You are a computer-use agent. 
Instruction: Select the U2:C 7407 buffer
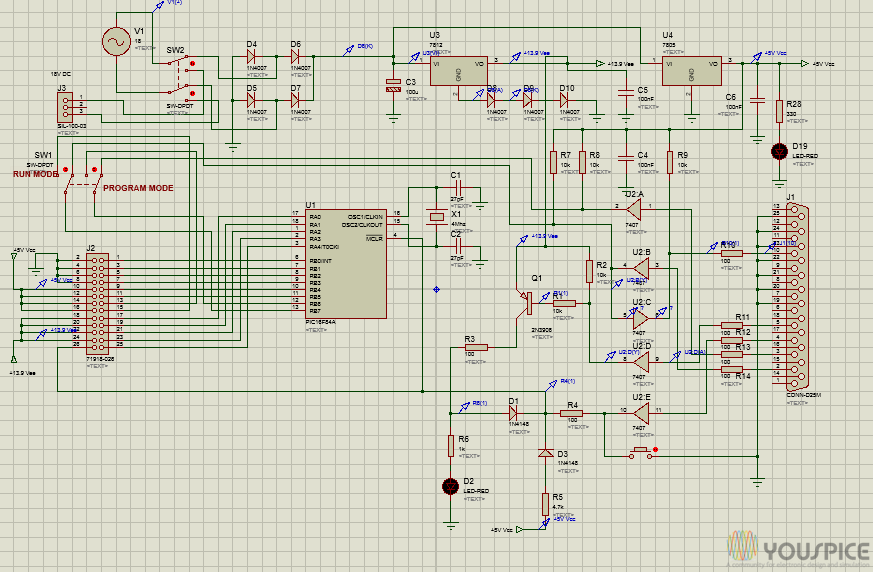(x=641, y=318)
